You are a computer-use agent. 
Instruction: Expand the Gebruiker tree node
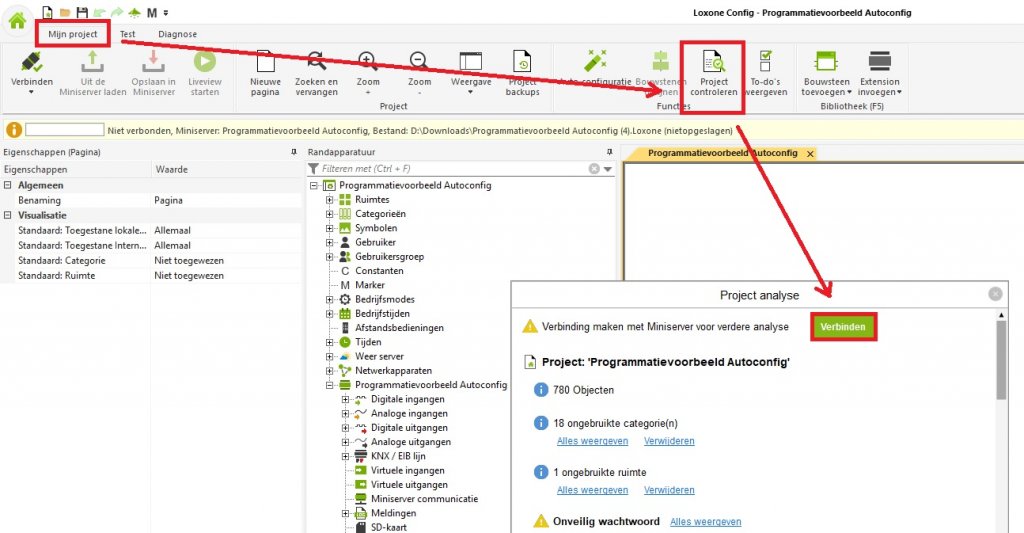(330, 242)
